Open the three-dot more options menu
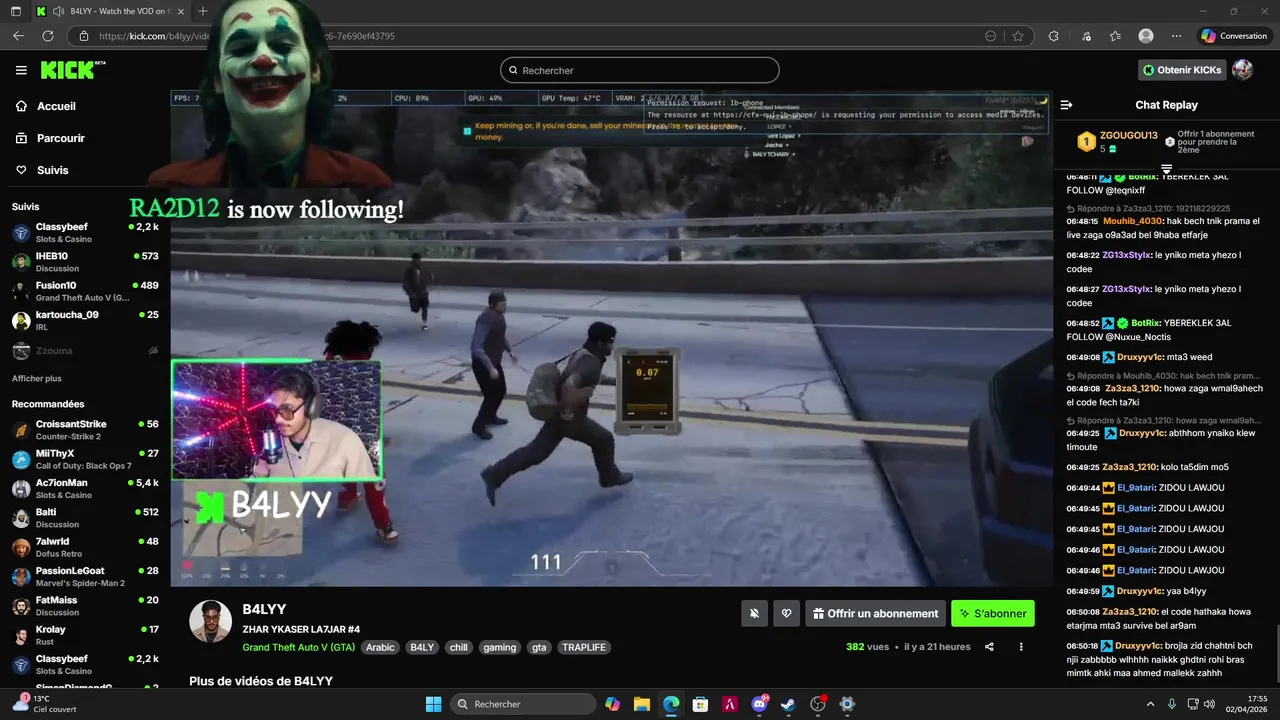The image size is (1280, 720). (x=1021, y=647)
